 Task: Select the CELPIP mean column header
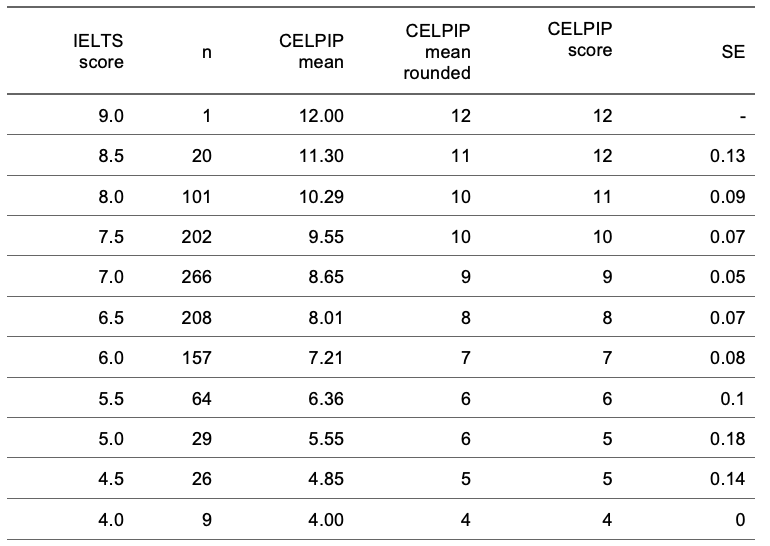pos(311,51)
